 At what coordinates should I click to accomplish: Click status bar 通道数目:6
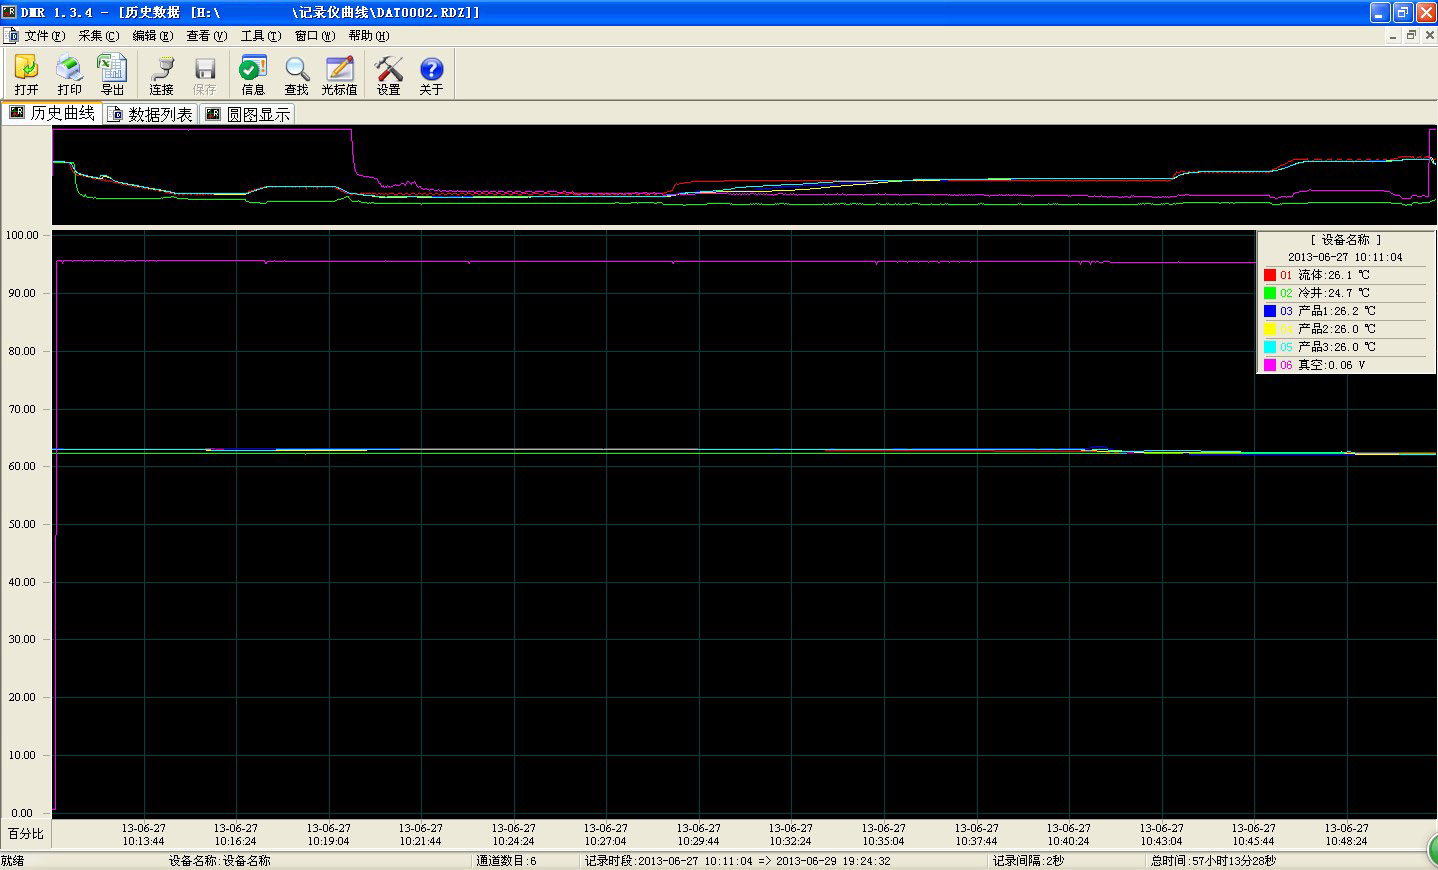(506, 861)
